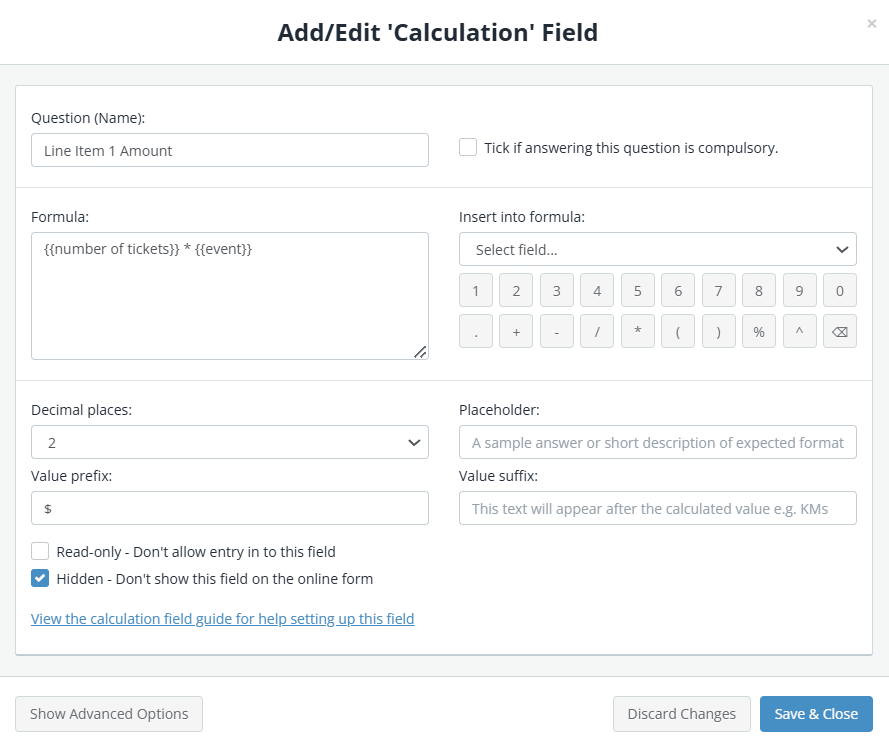Click into the Formula text area
The image size is (889, 748).
(229, 296)
